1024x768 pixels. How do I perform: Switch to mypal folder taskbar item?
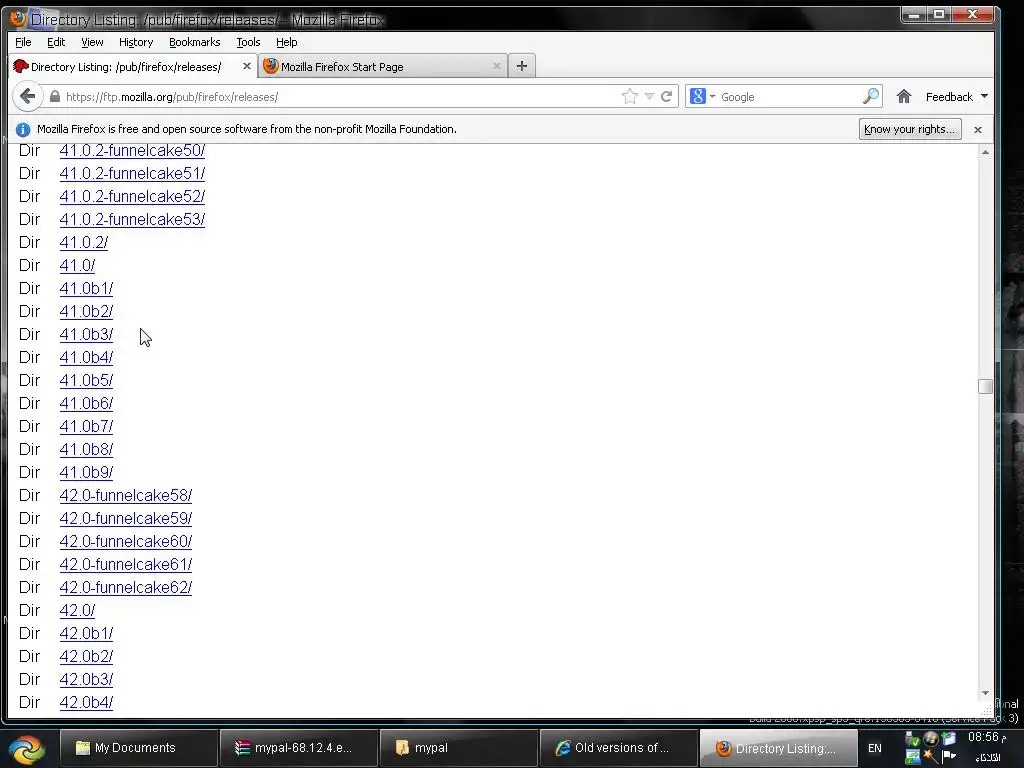[x=459, y=748]
